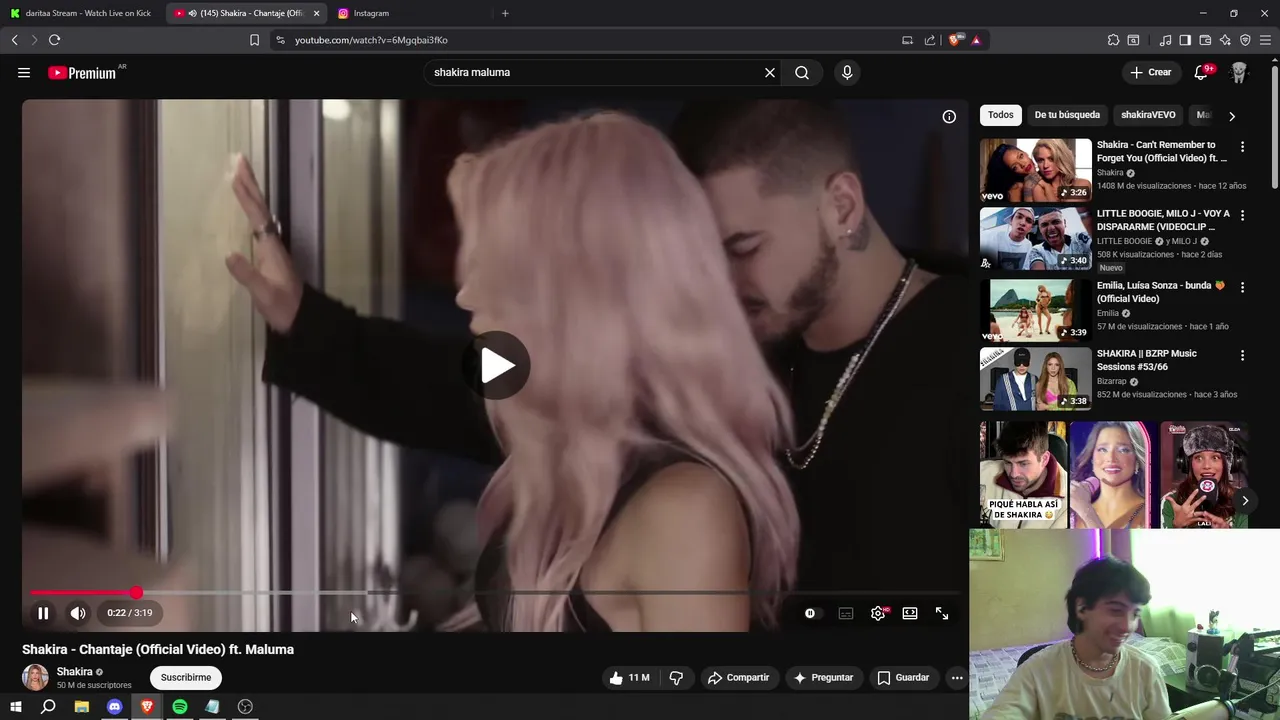This screenshot has height=720, width=1280.
Task: Close the Shakira Chantaje tab
Action: click(316, 13)
